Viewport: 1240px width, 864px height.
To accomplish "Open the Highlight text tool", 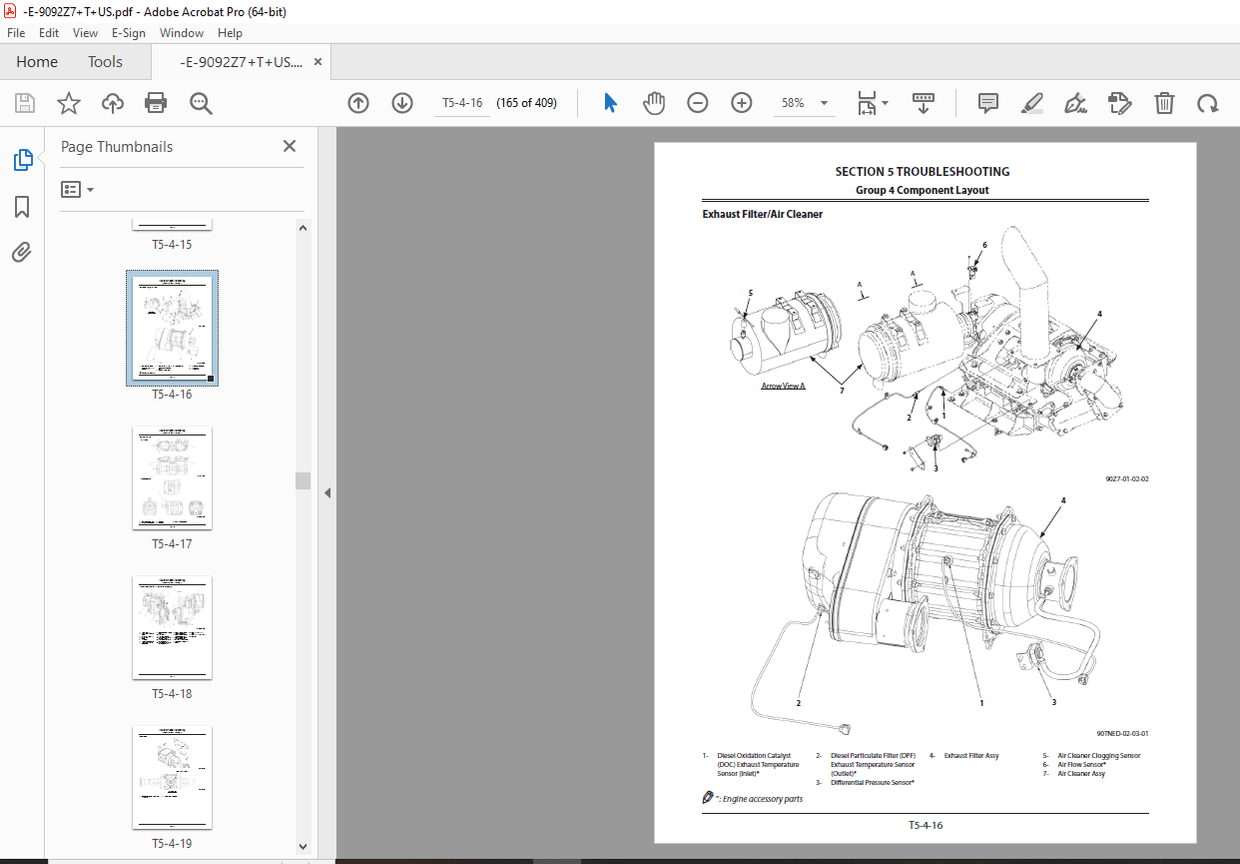I will coord(1032,102).
